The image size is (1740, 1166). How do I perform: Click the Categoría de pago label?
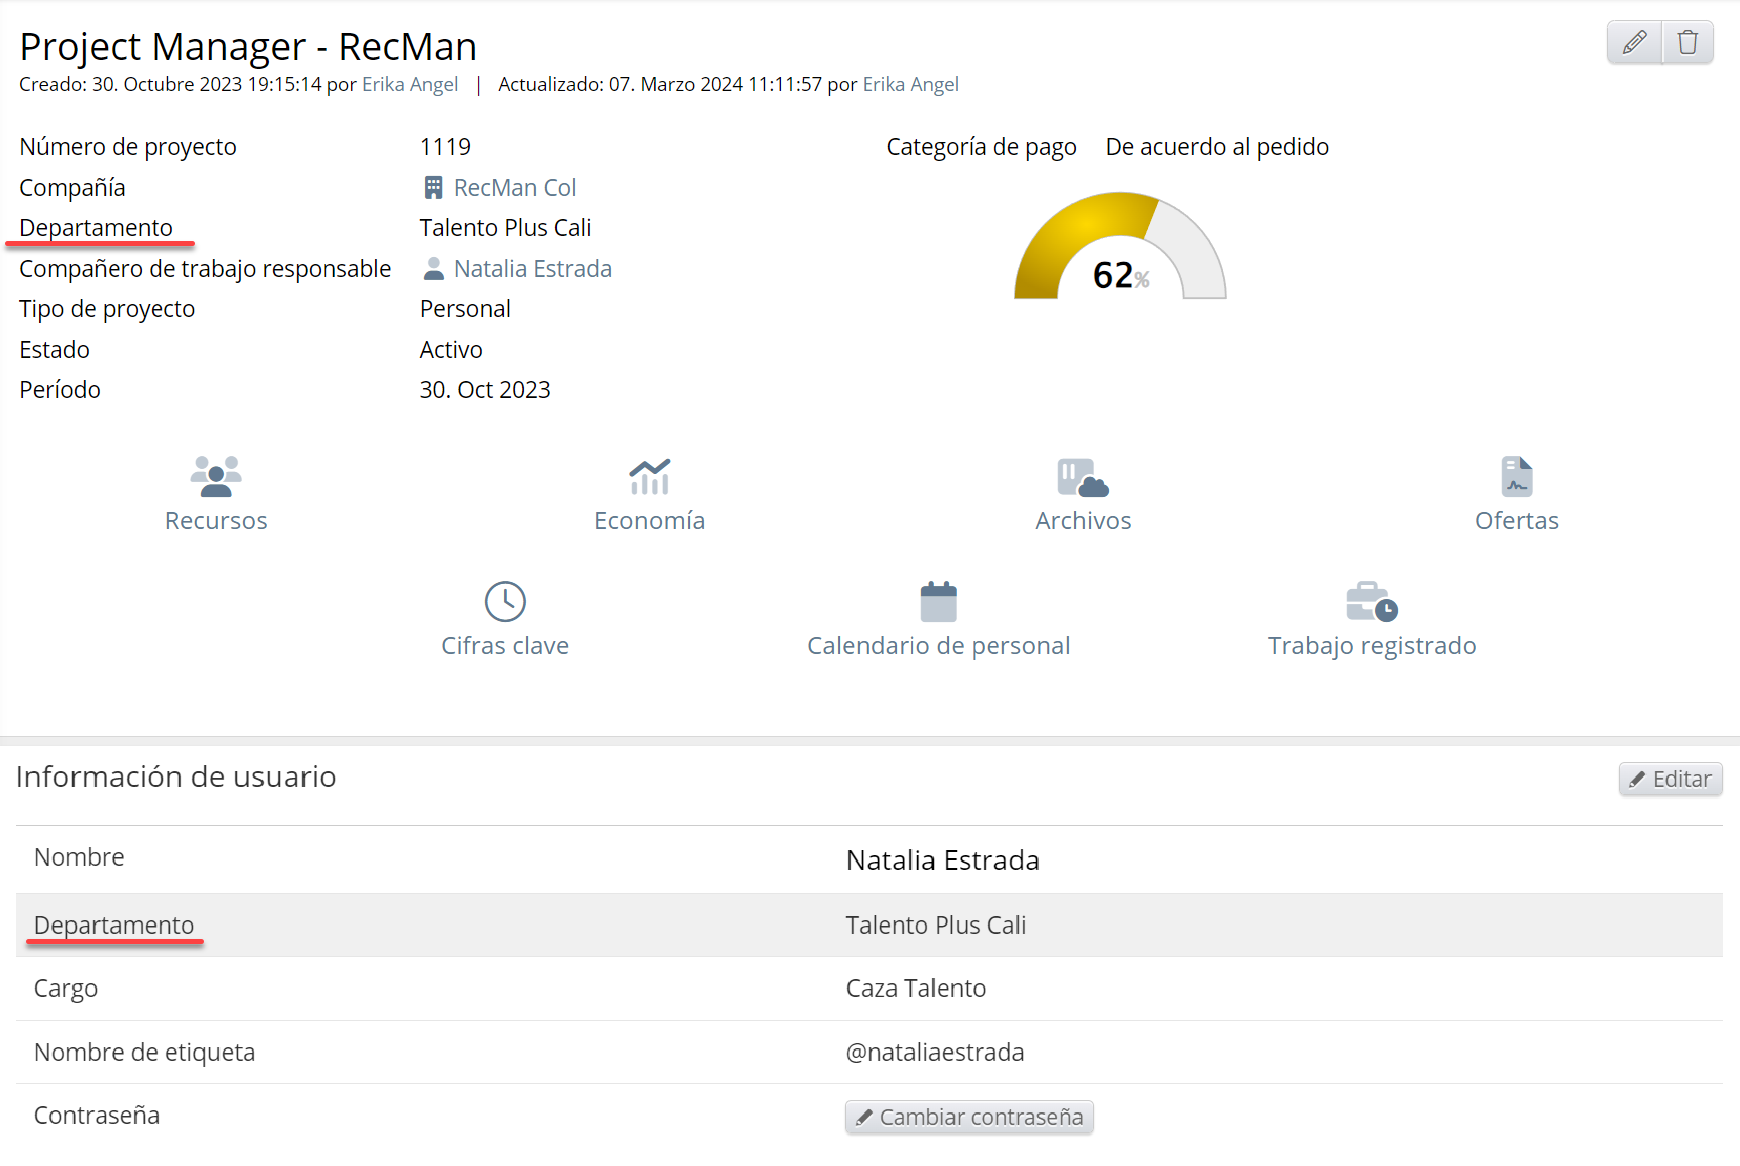(981, 147)
